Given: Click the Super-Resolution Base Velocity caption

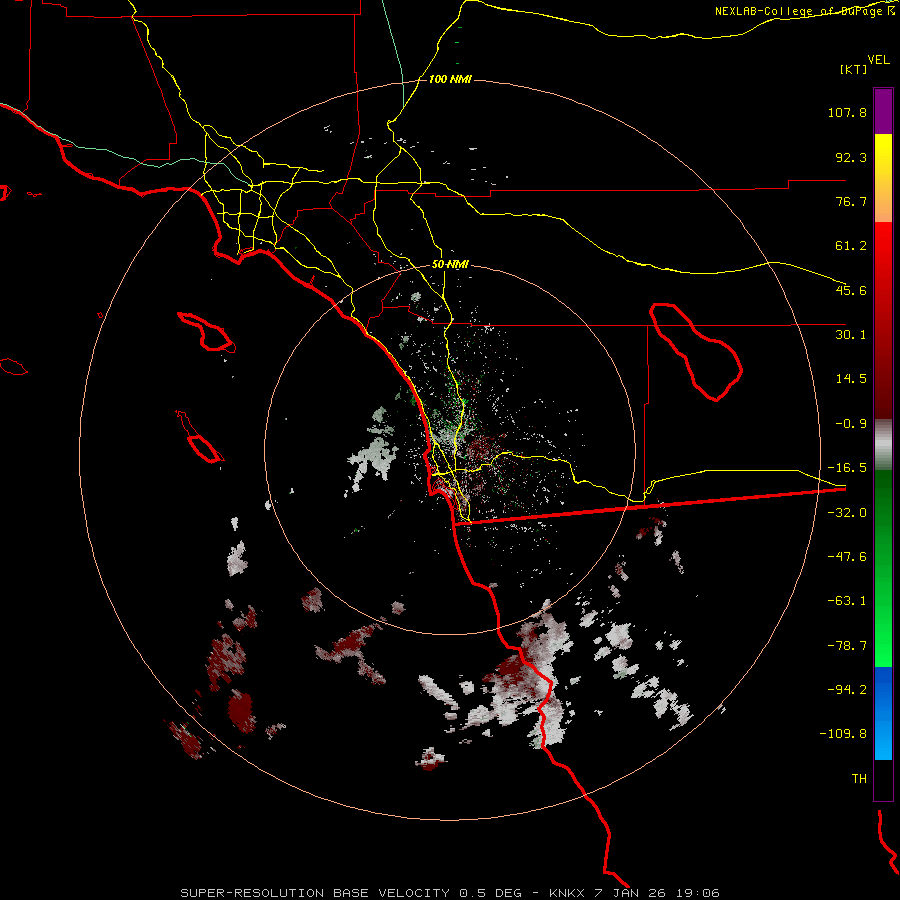Looking at the screenshot, I should [x=449, y=893].
